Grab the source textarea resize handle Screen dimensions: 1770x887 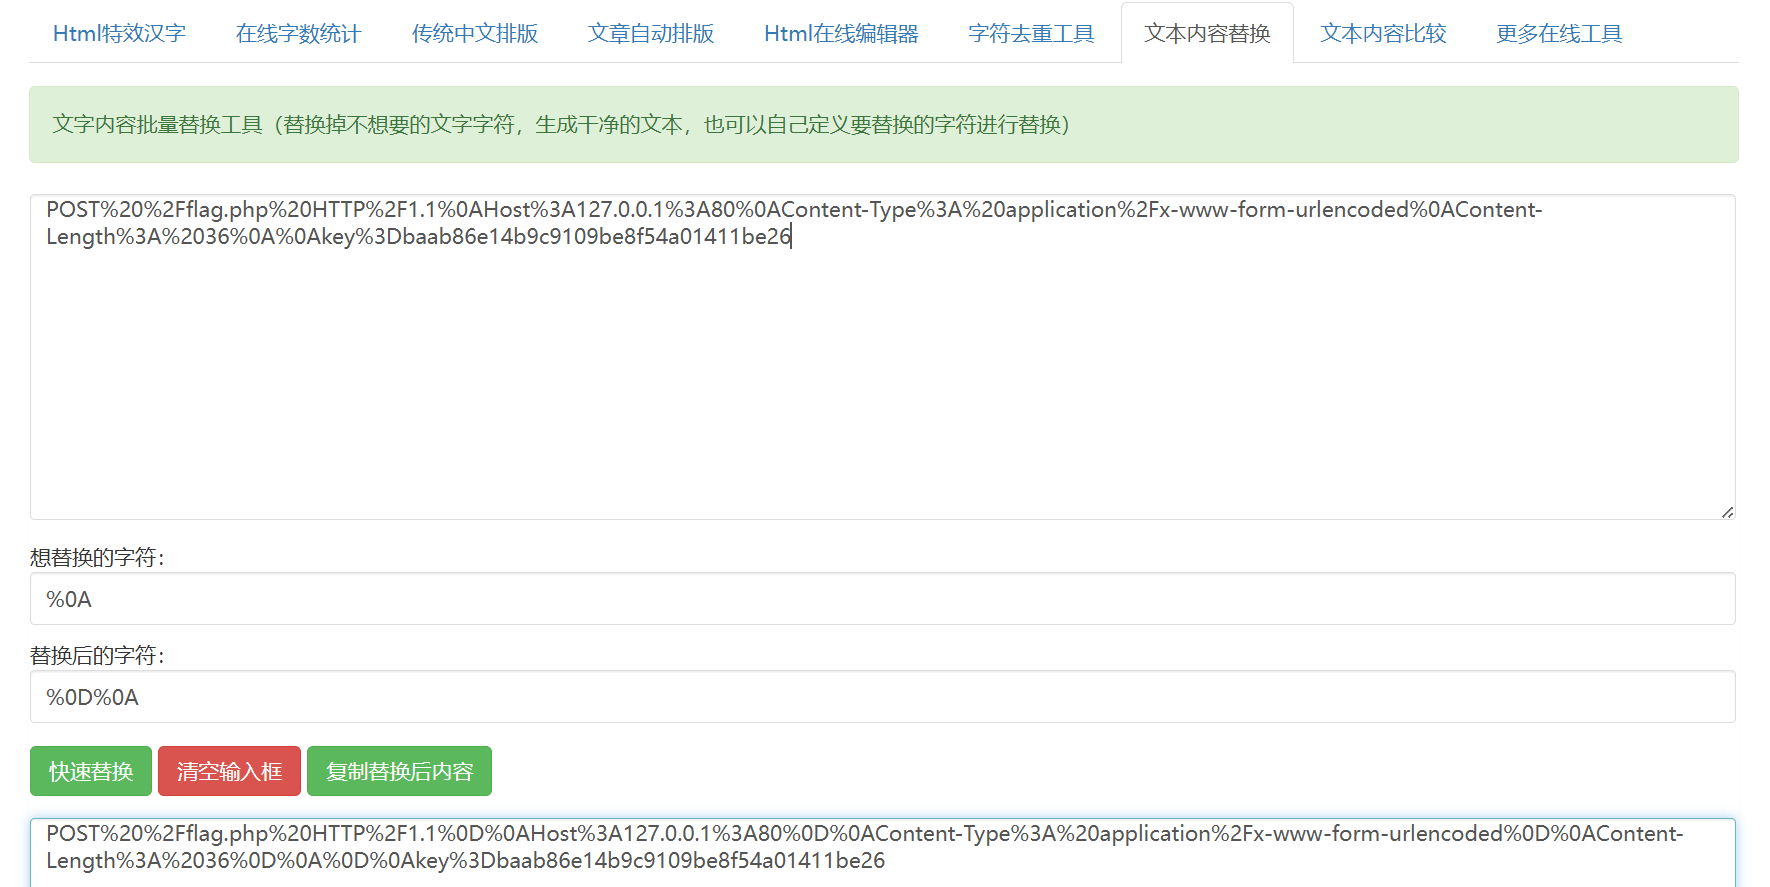(x=1727, y=512)
